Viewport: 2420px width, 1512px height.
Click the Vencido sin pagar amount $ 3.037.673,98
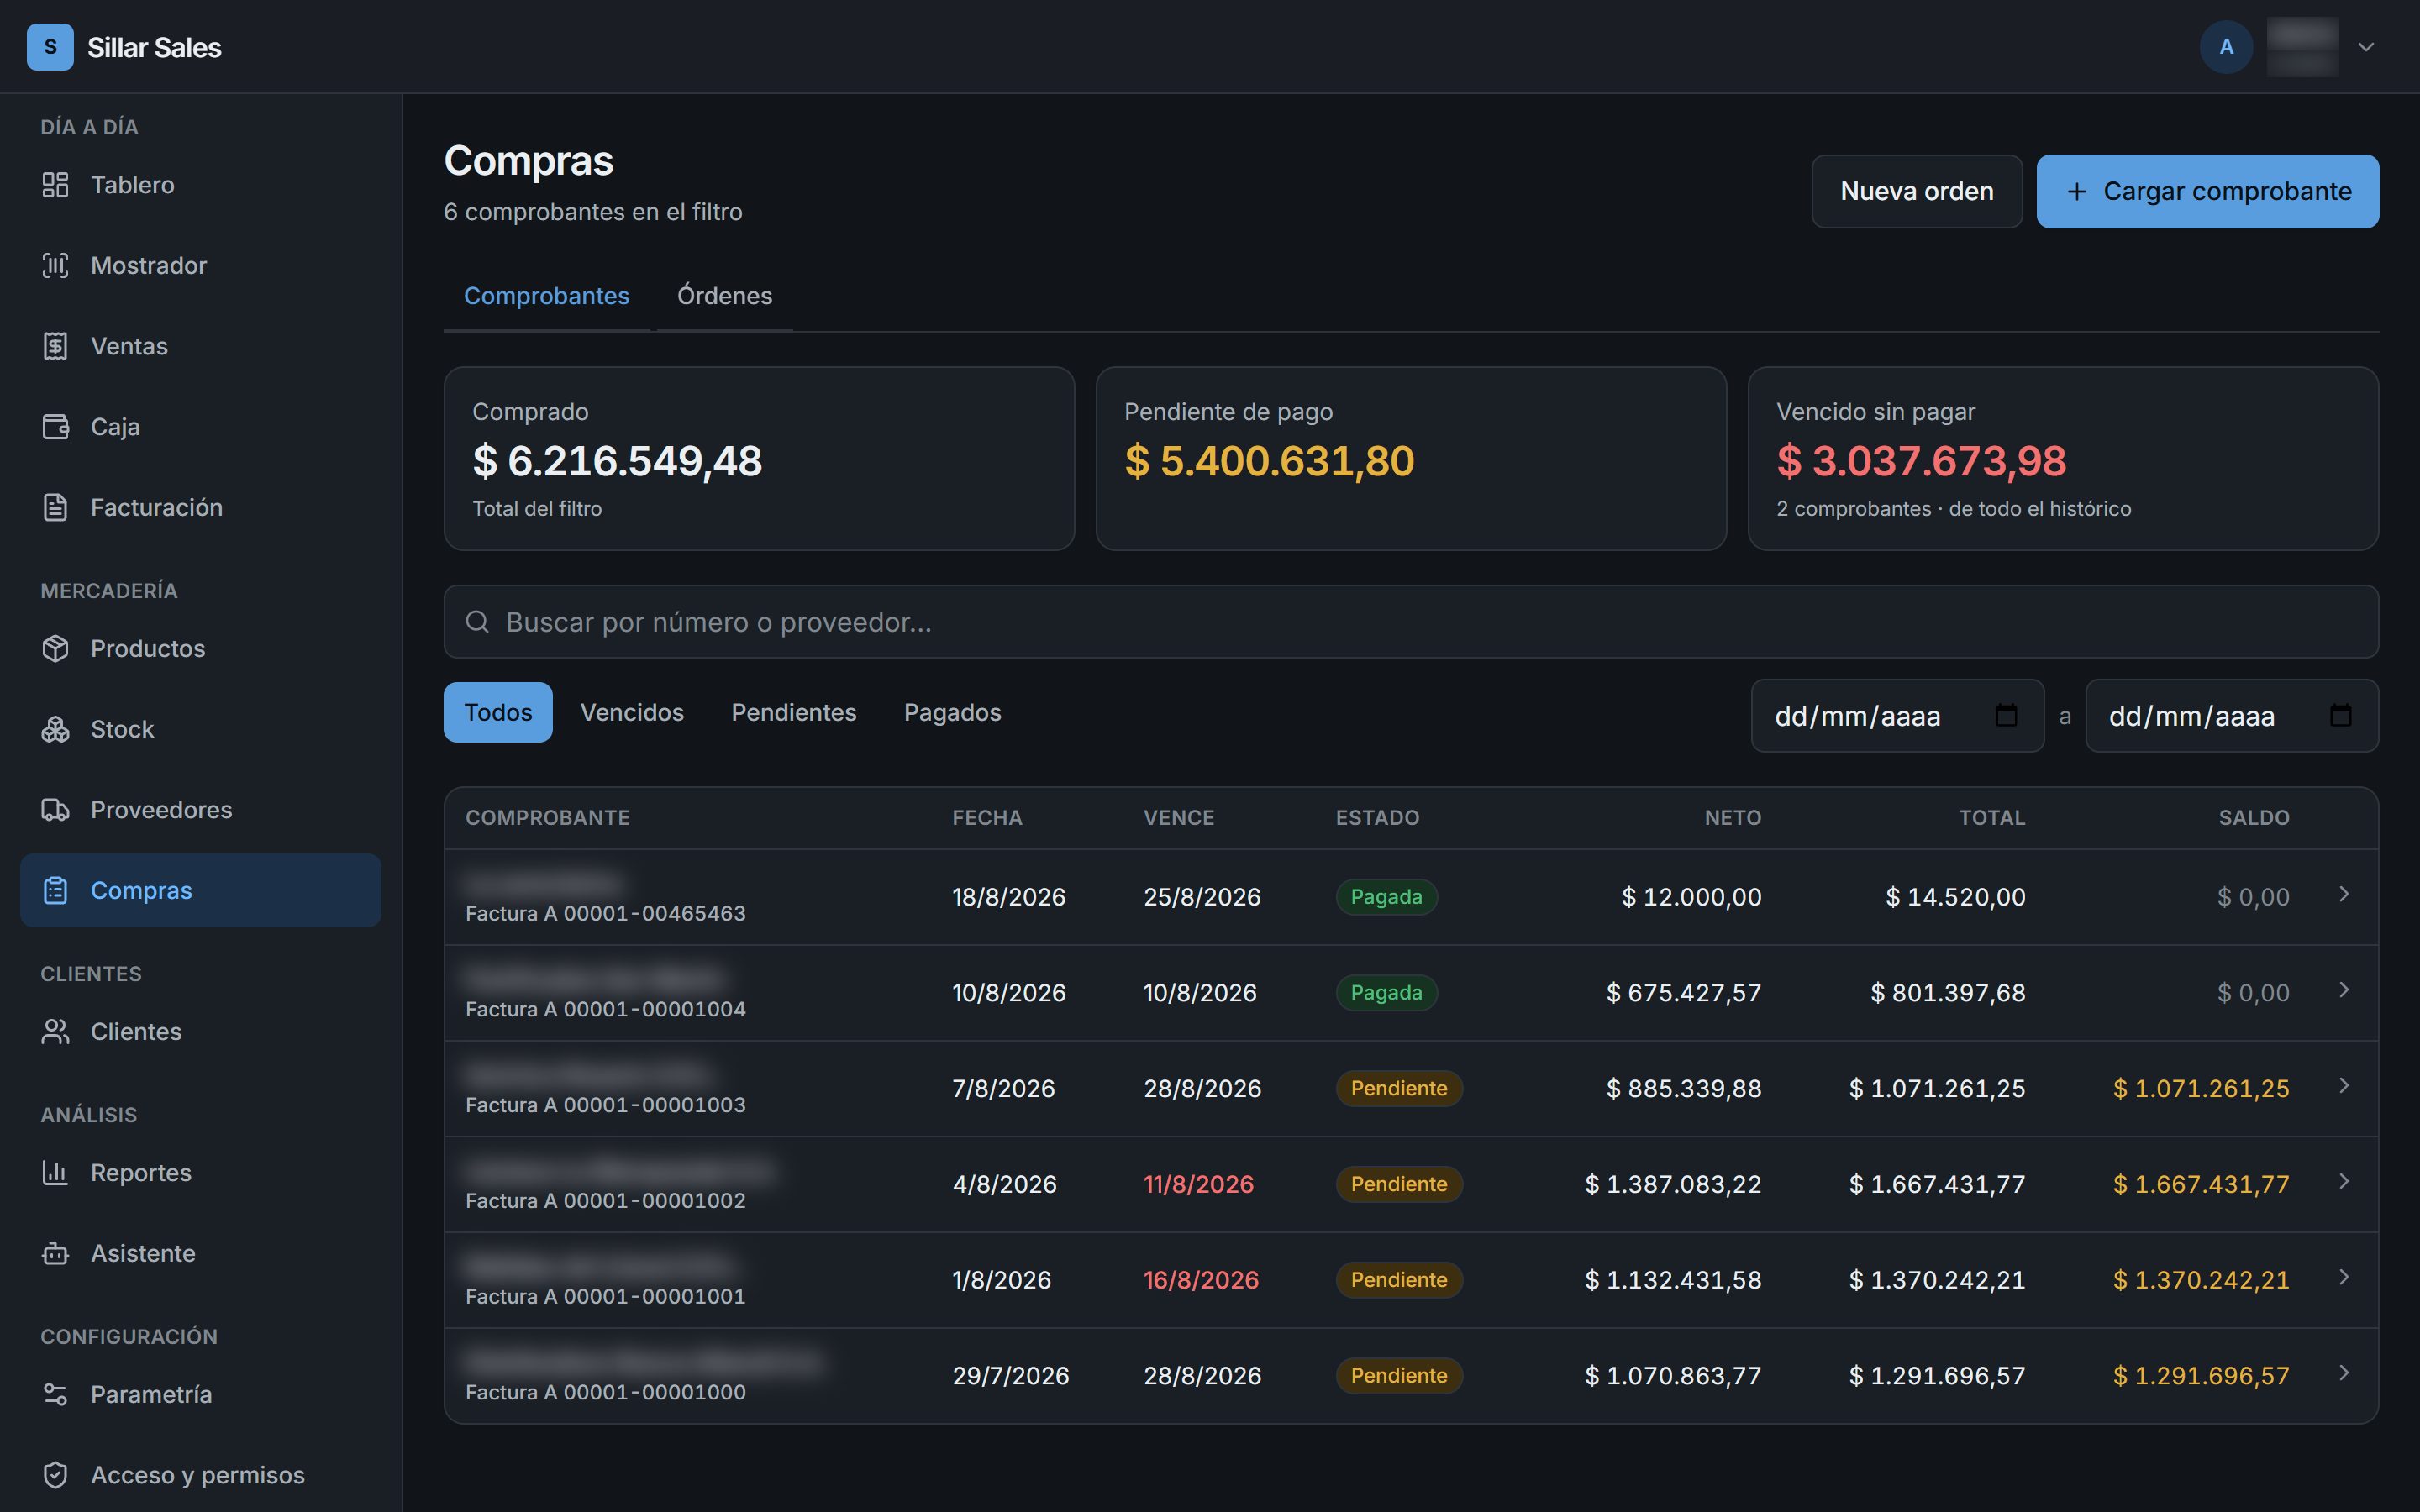[x=1921, y=461]
